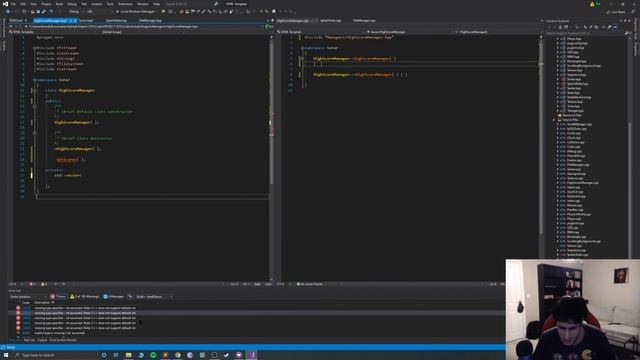Open the Build menu

tap(59, 4)
